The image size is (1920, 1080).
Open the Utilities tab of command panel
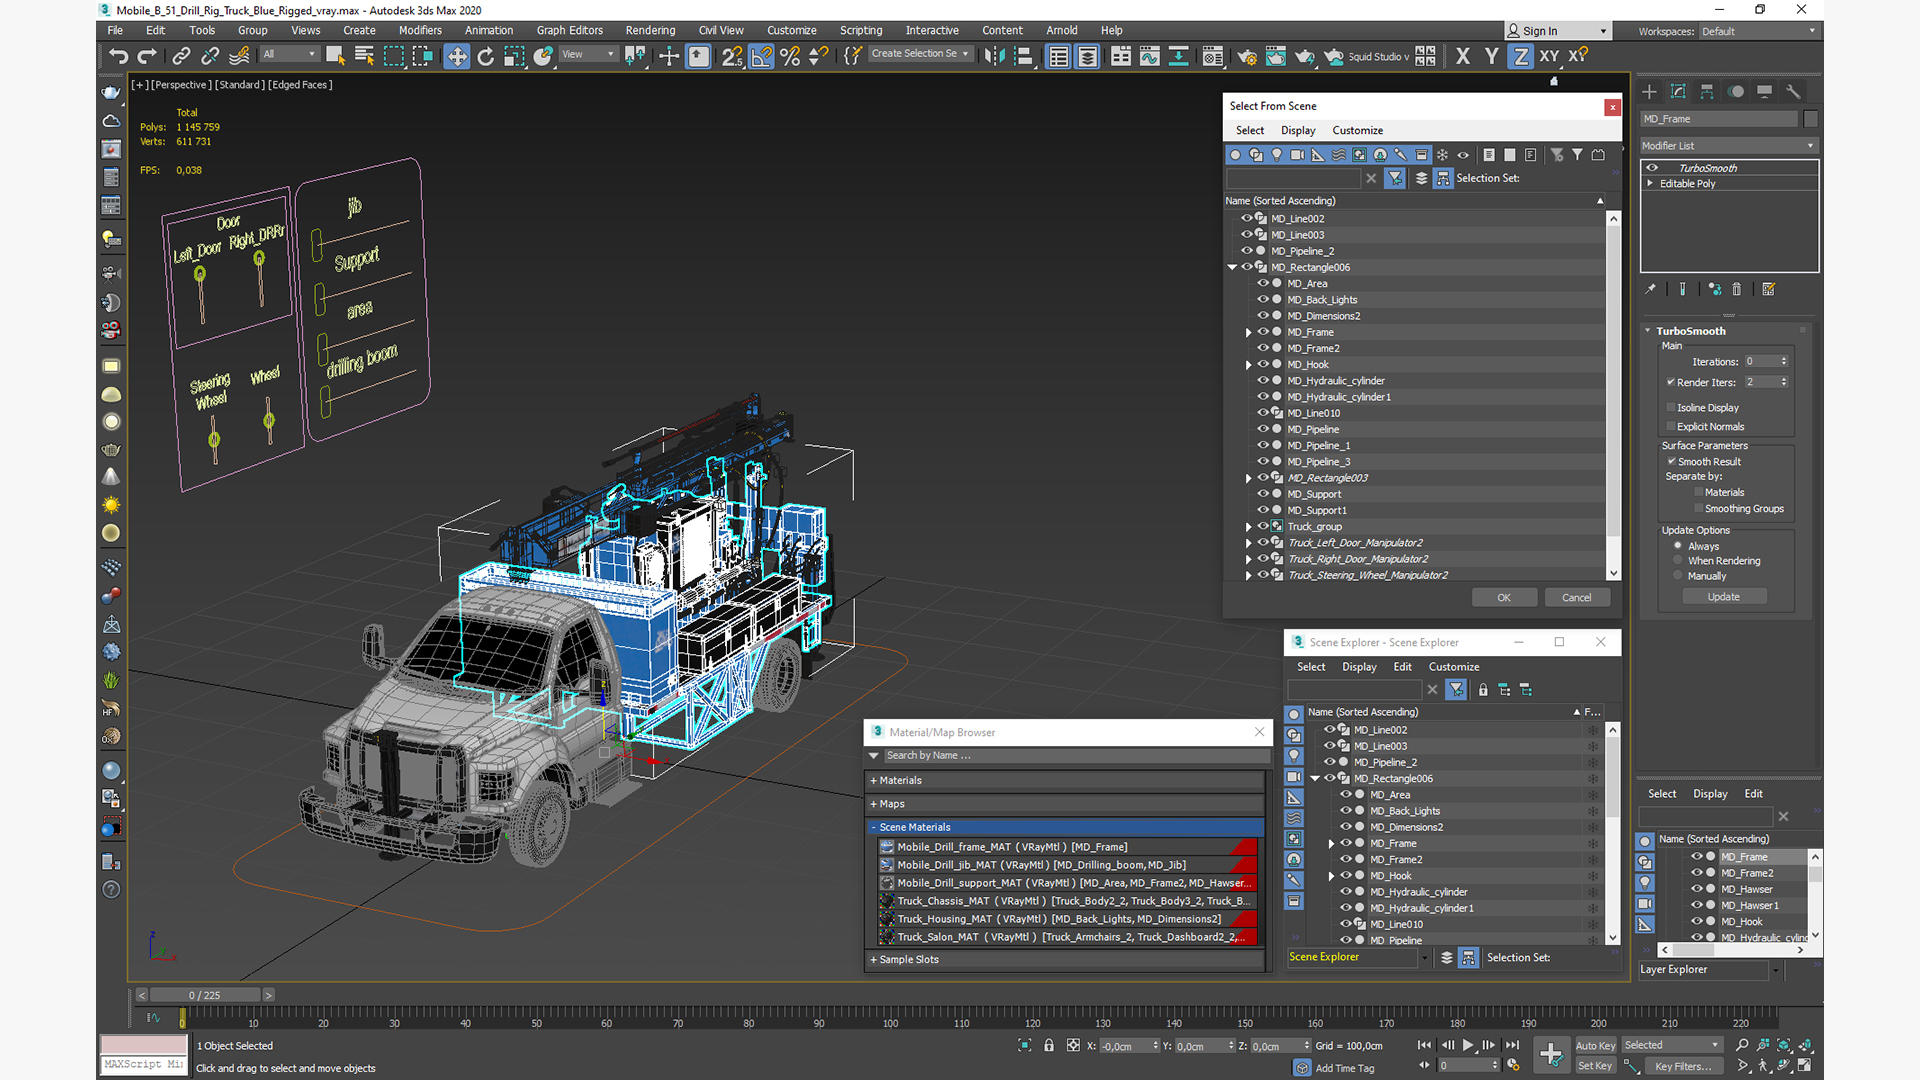click(1793, 91)
